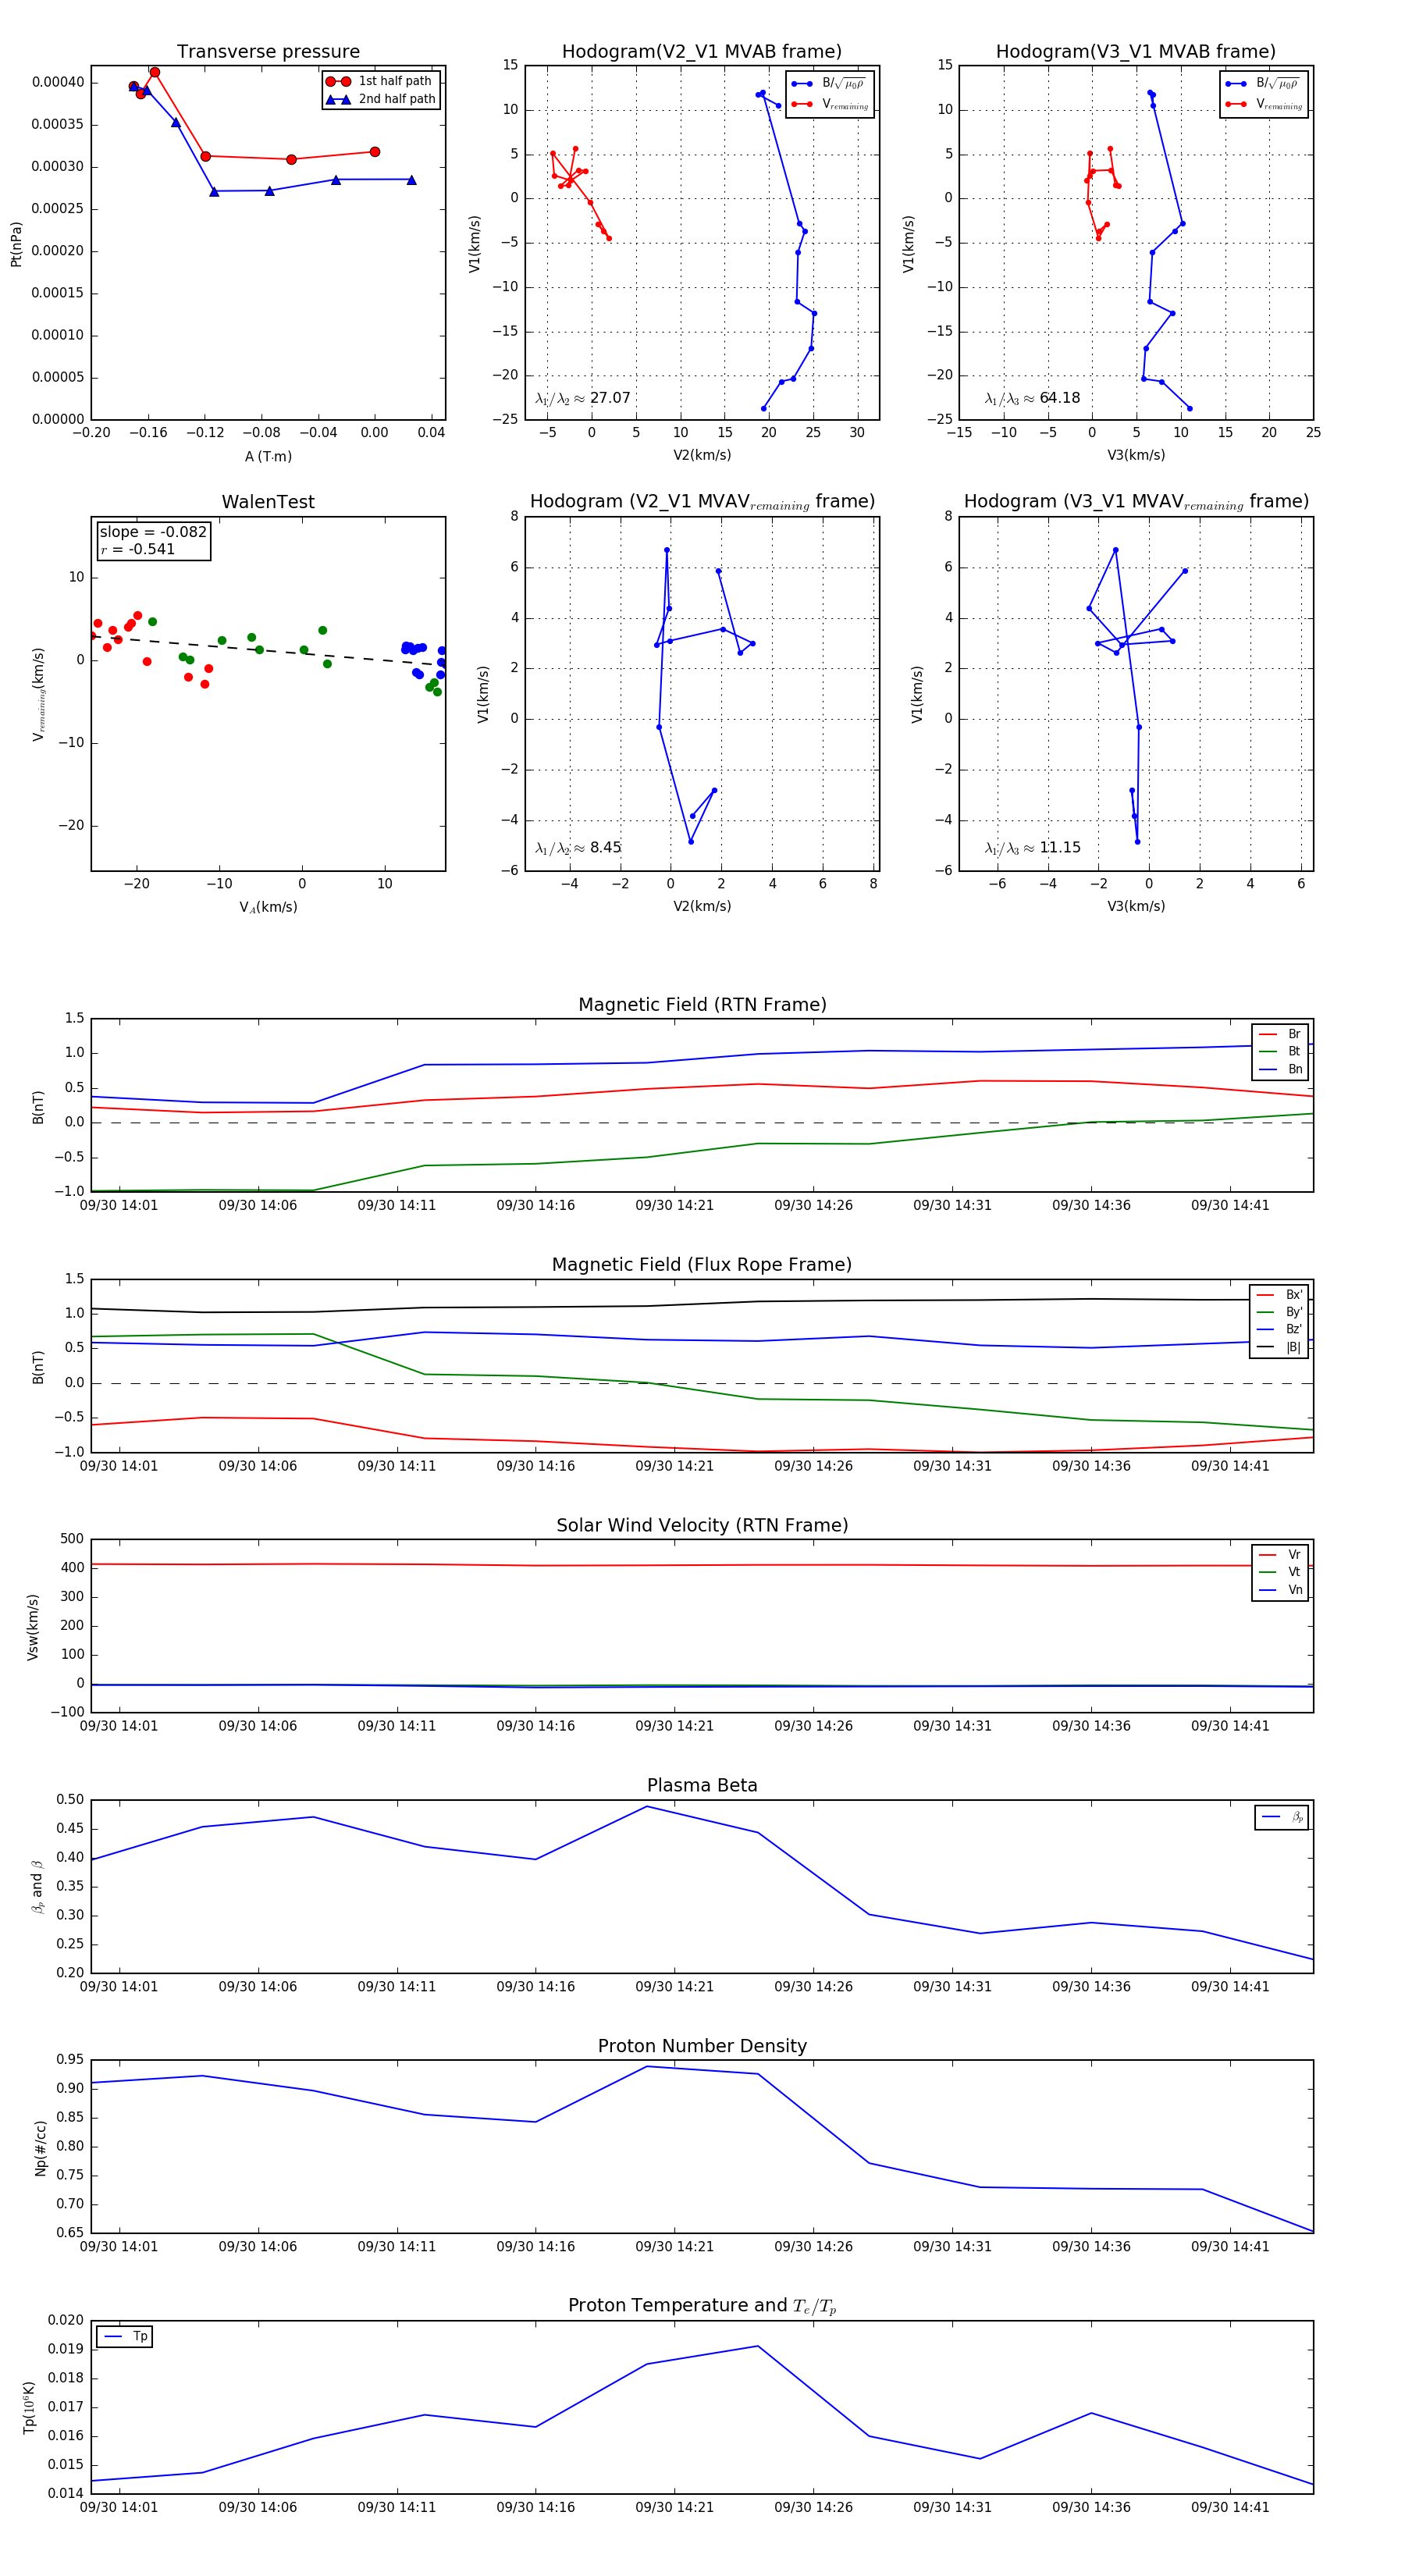The height and width of the screenshot is (2576, 1405).
Task: Click 'Proton Temperature and Te/Tp' title
Action: pos(702,2306)
